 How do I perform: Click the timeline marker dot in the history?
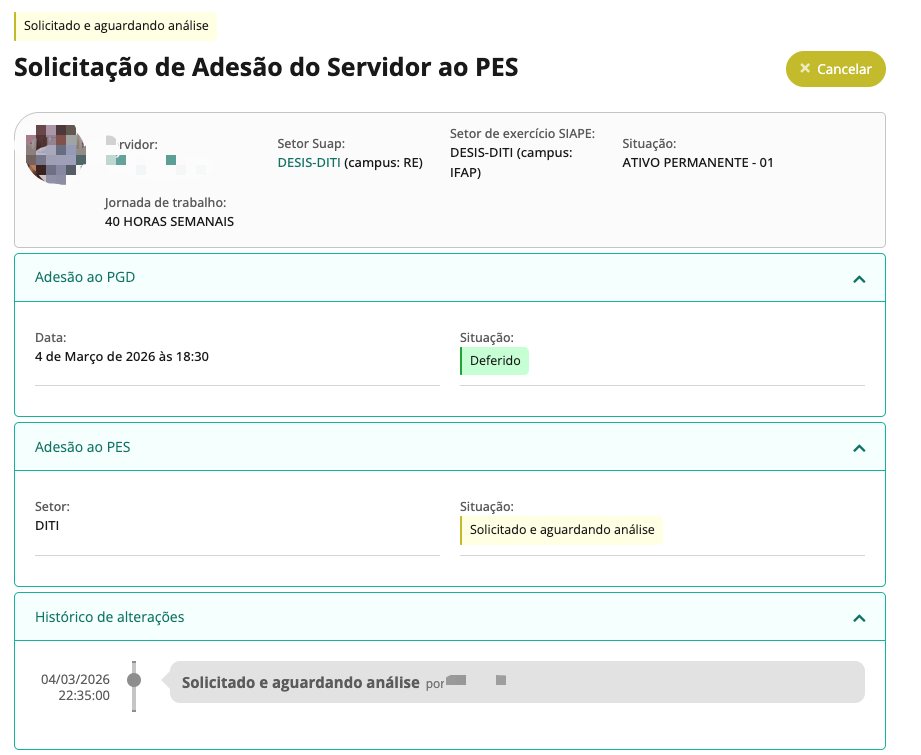[134, 680]
